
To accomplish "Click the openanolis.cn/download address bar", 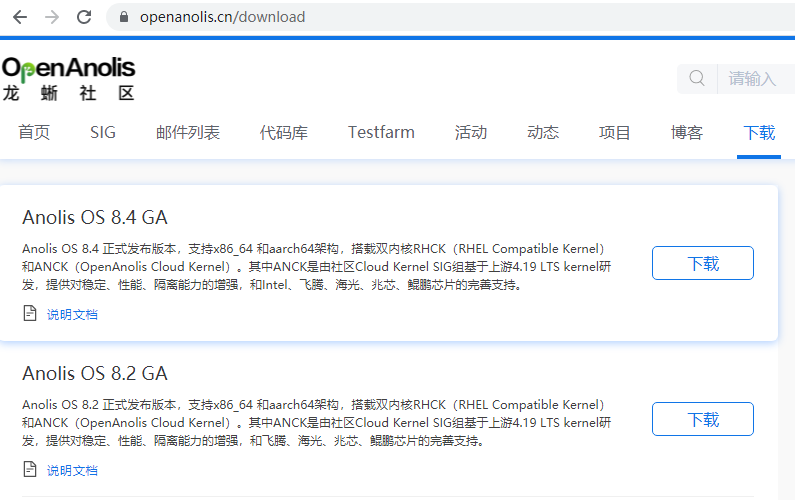I will 450,17.
